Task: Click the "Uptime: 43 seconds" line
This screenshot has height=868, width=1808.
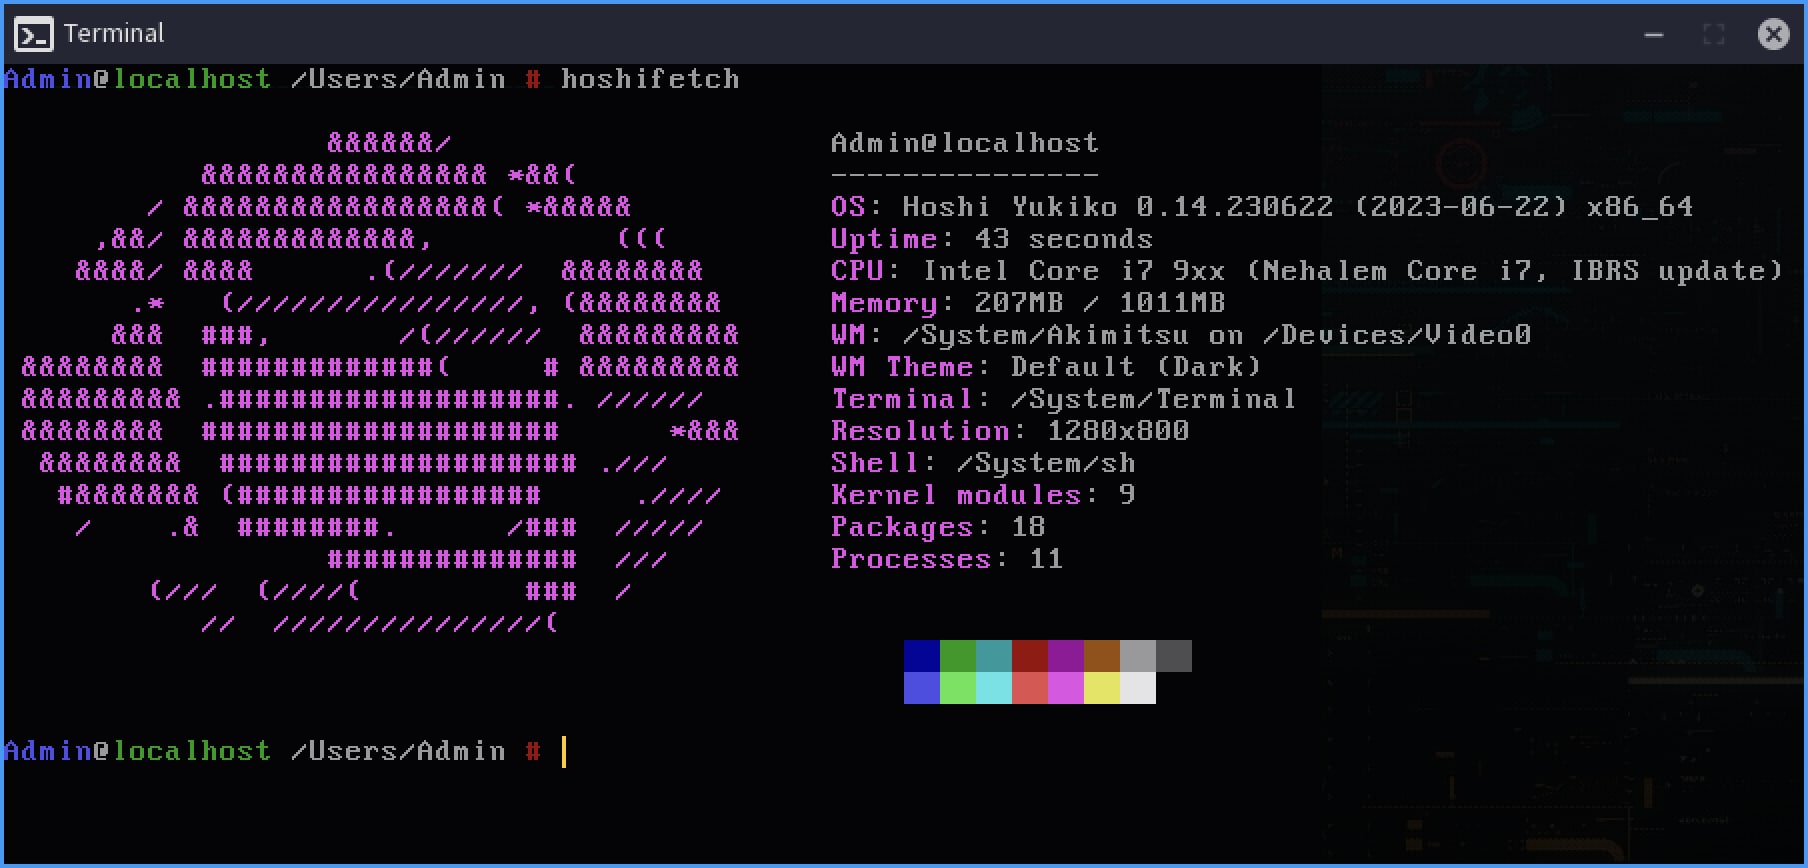Action: 992,239
